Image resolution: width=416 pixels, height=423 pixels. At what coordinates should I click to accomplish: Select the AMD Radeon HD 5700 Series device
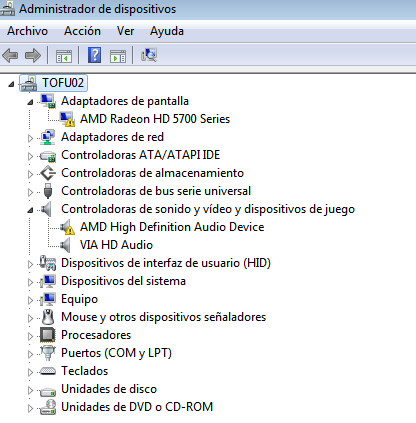point(155,119)
